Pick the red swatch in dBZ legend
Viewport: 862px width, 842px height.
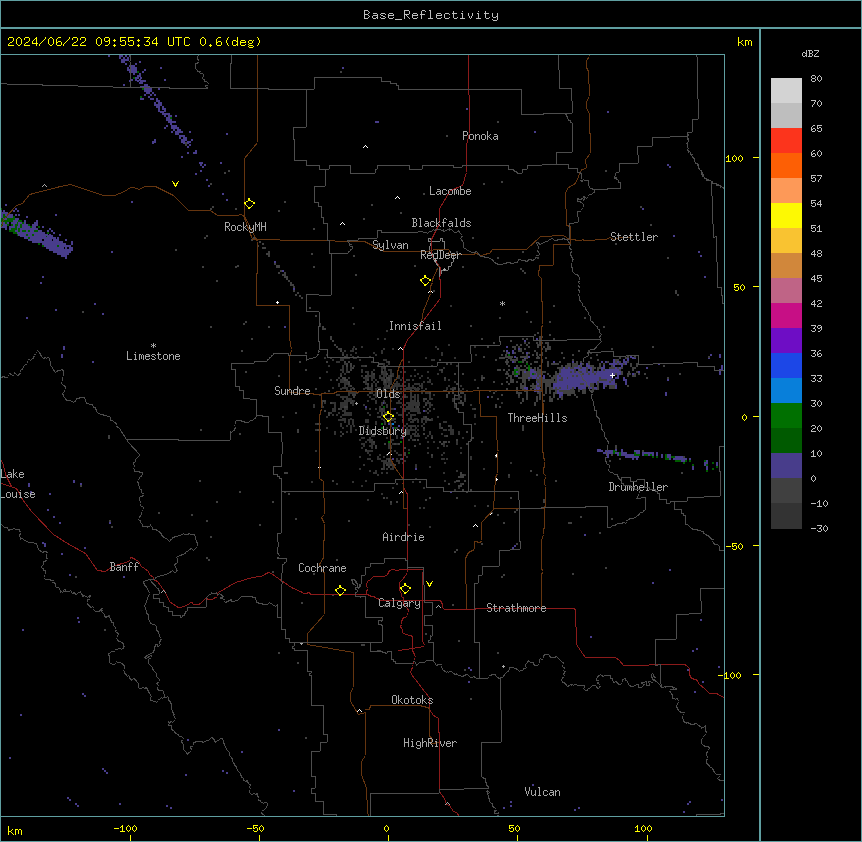[786, 140]
